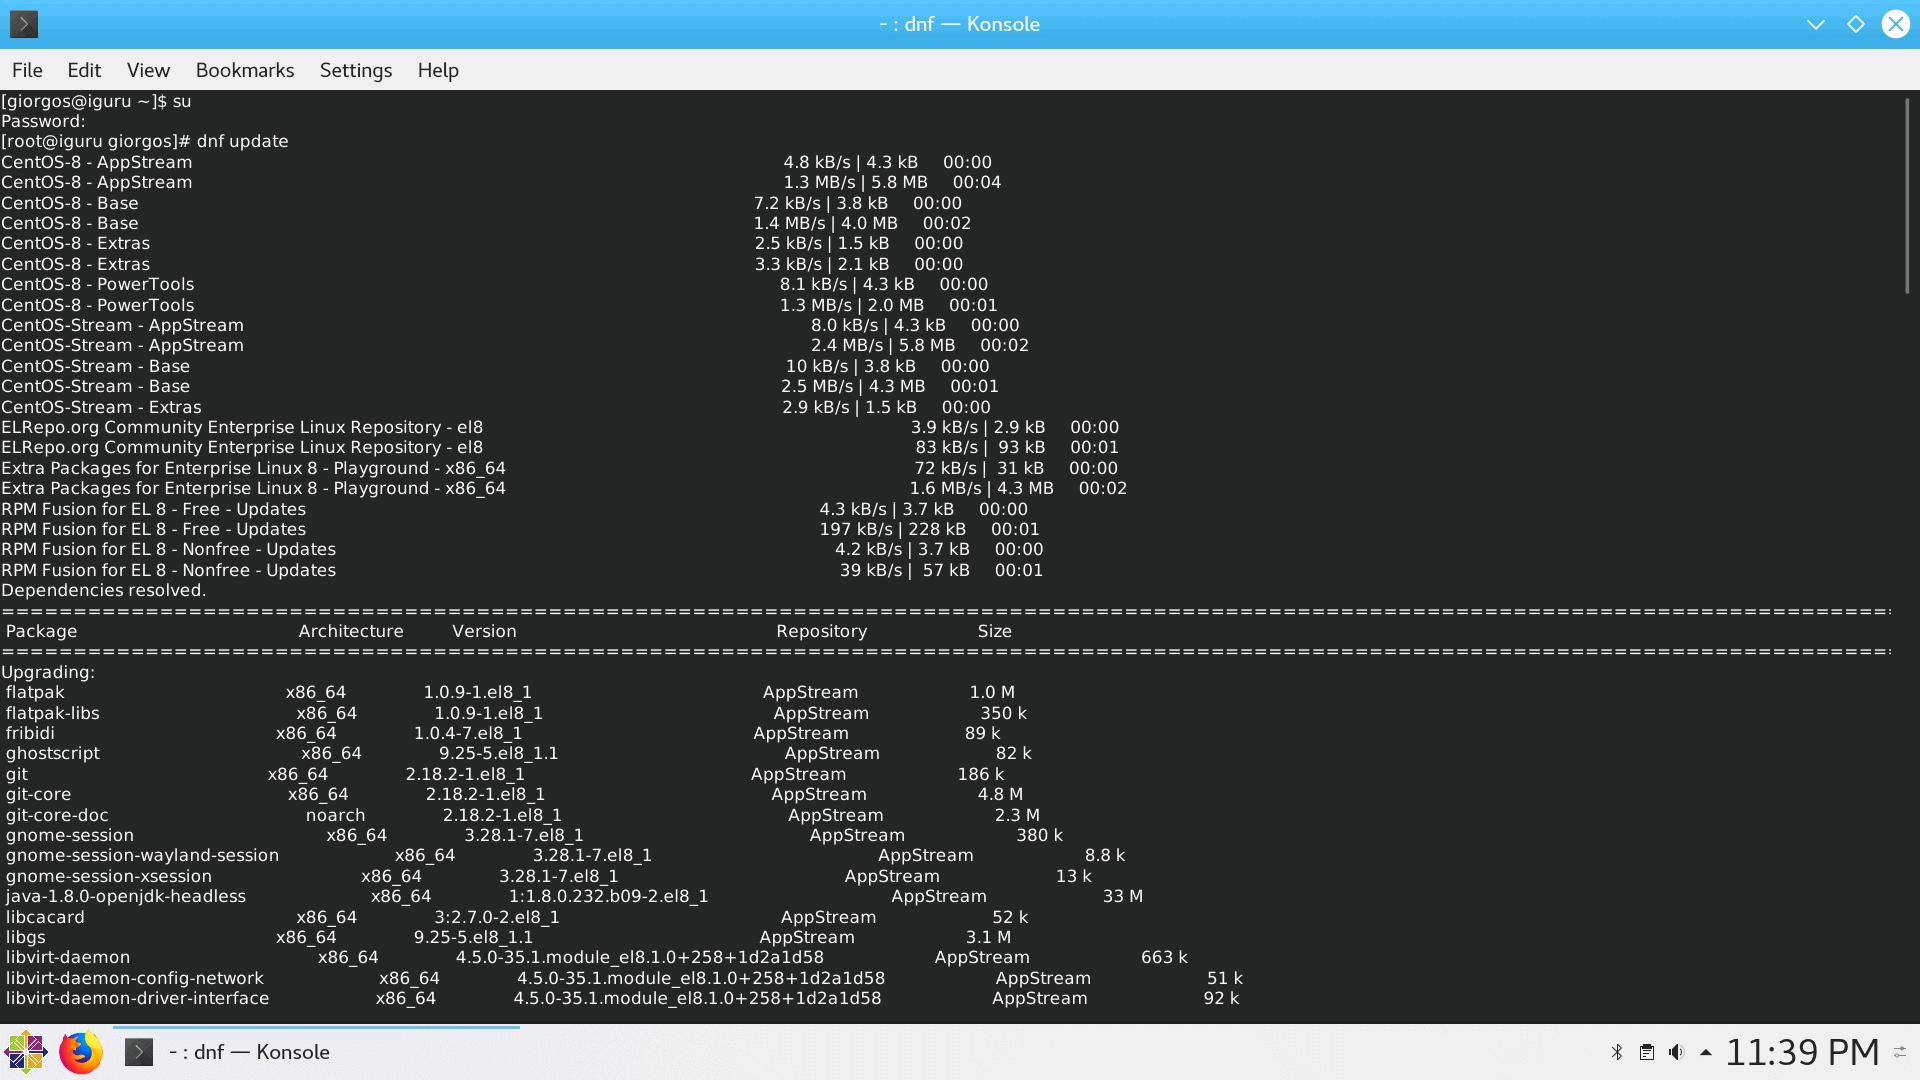
Task: Open the clipboard tray icon
Action: click(x=1647, y=1052)
